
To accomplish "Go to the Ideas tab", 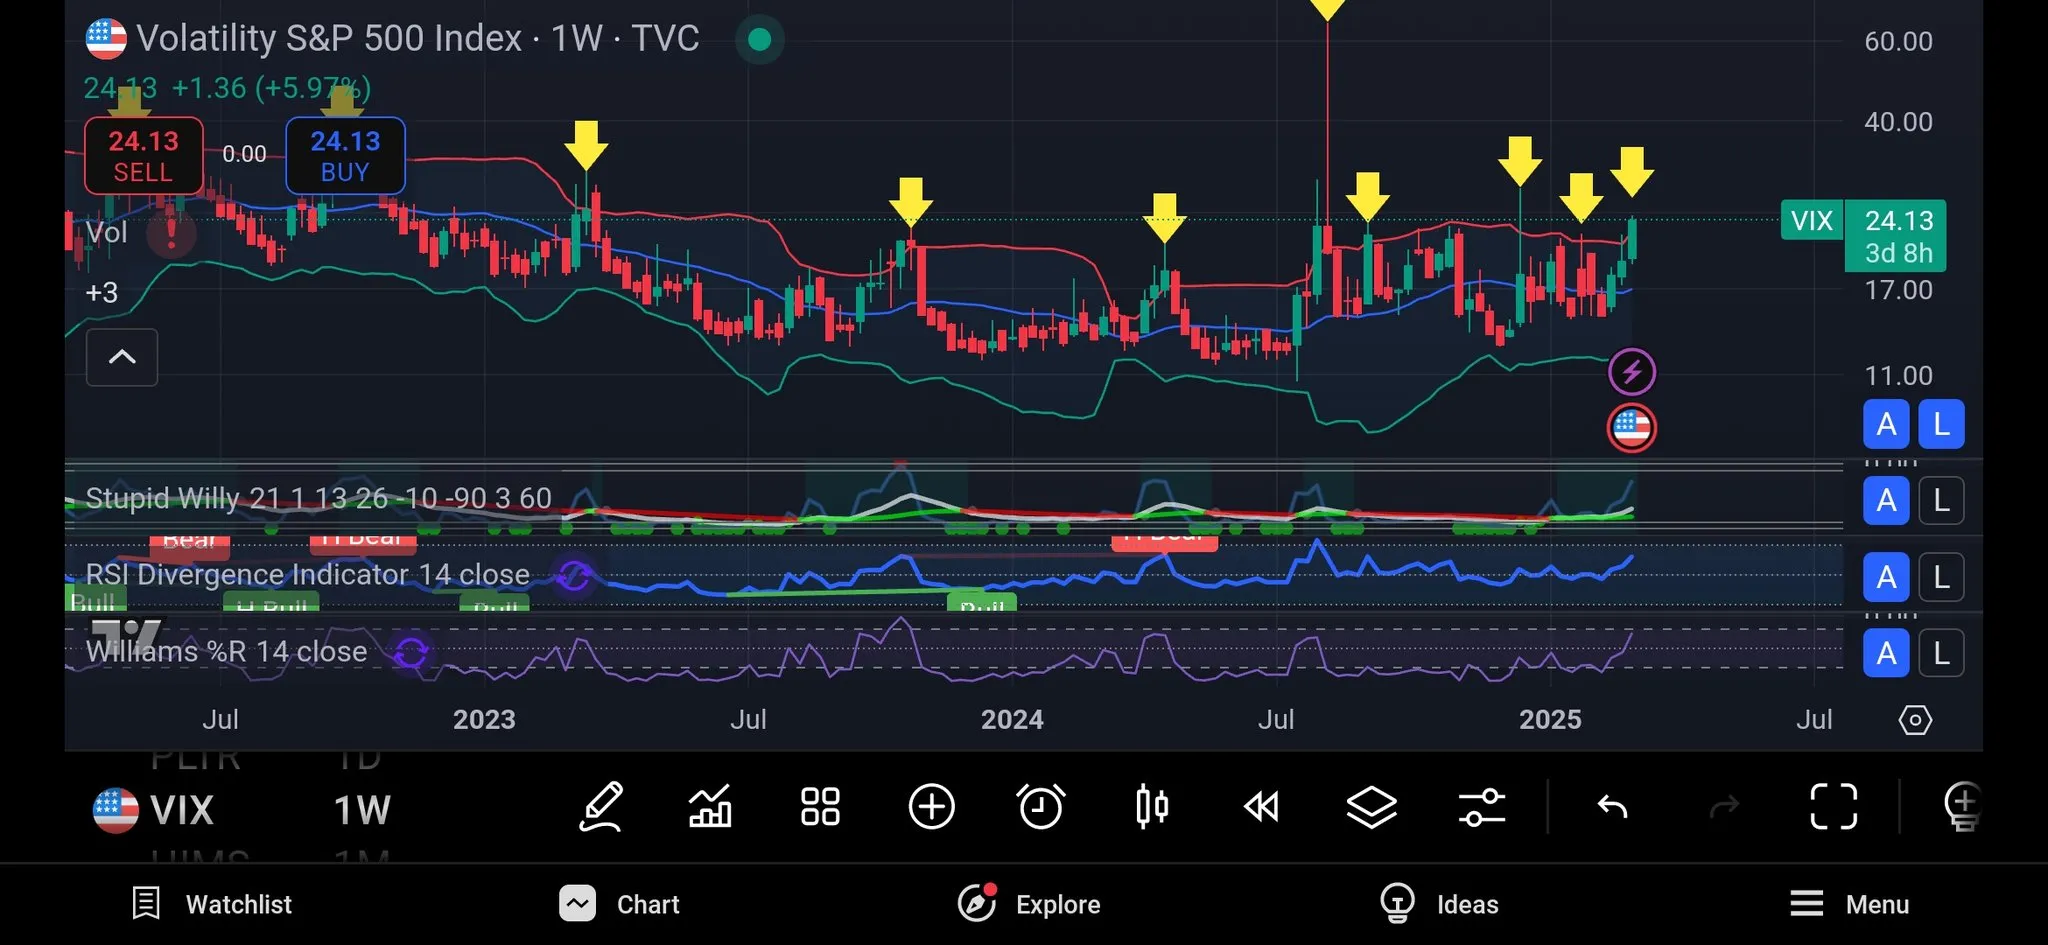I will pyautogui.click(x=1438, y=904).
